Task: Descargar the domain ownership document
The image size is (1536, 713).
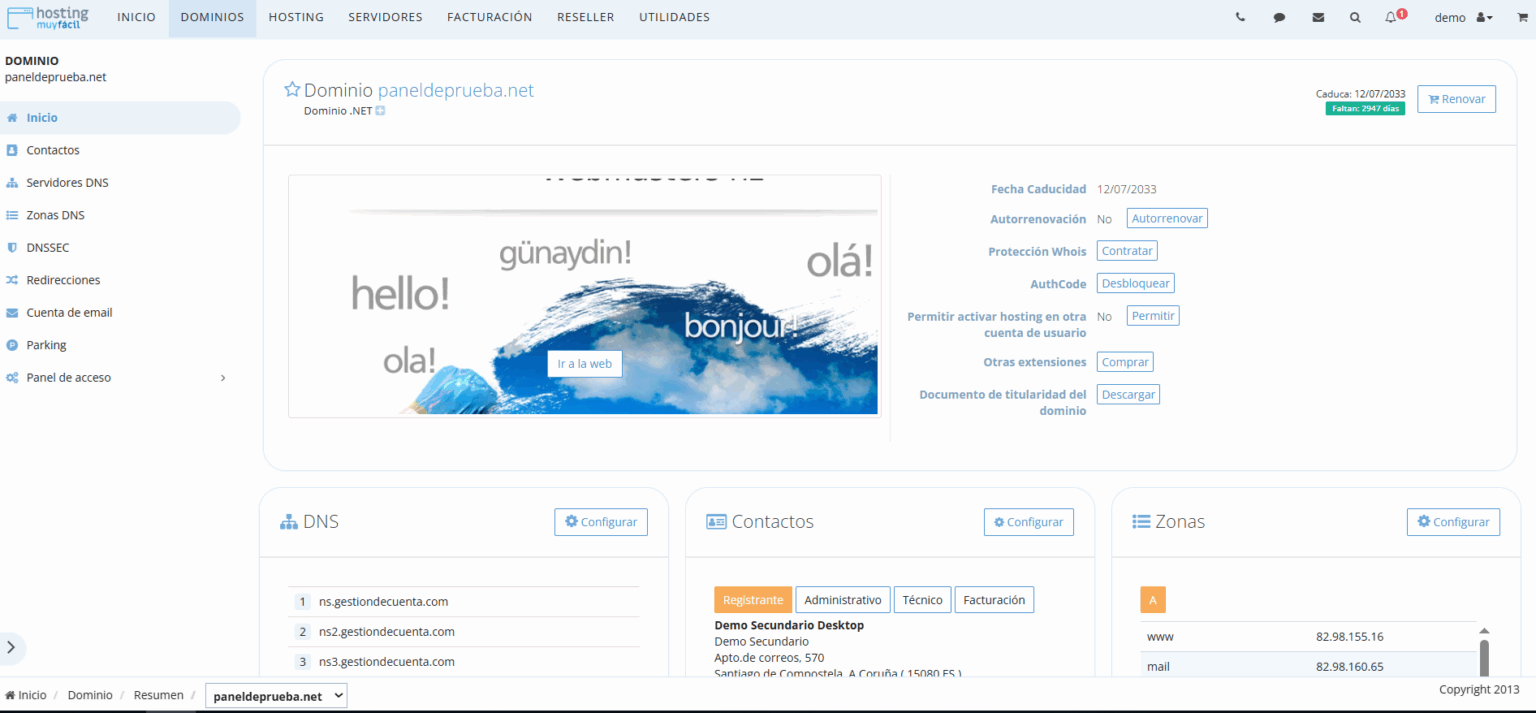Action: [1127, 394]
